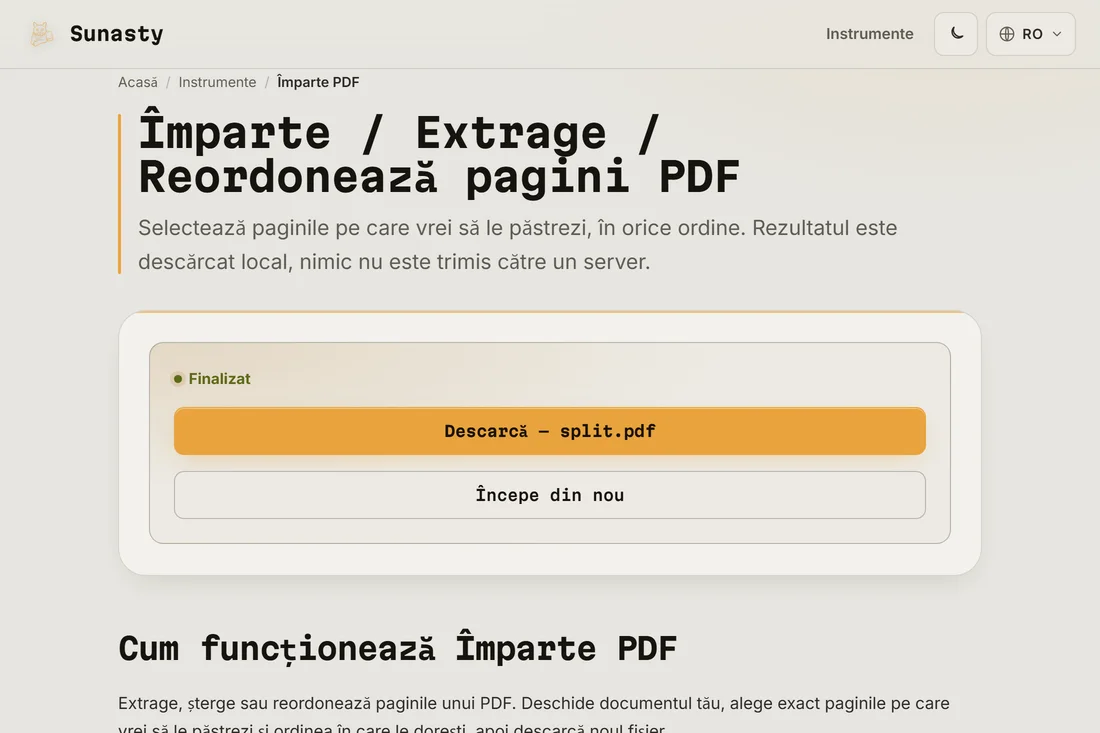Click the Finalizat status label
This screenshot has height=733, width=1100.
click(x=219, y=379)
